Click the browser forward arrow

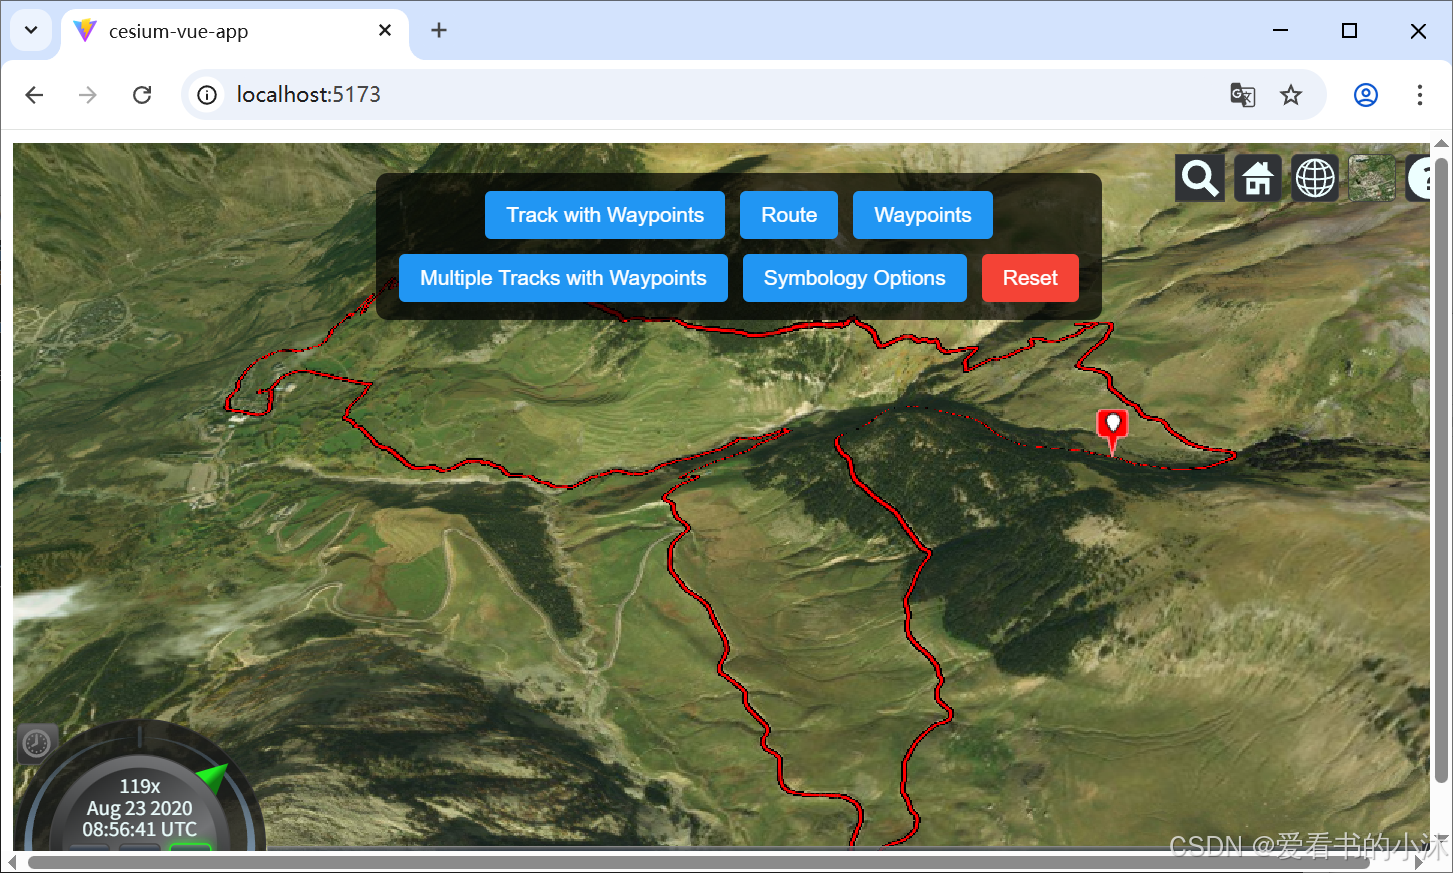tap(88, 95)
